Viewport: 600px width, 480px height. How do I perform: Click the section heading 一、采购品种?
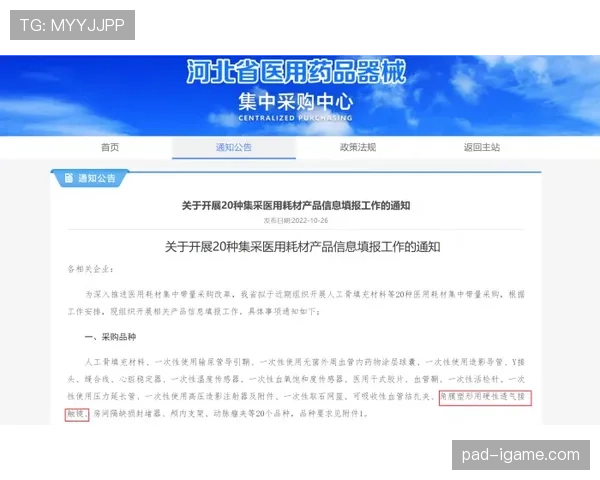click(110, 337)
